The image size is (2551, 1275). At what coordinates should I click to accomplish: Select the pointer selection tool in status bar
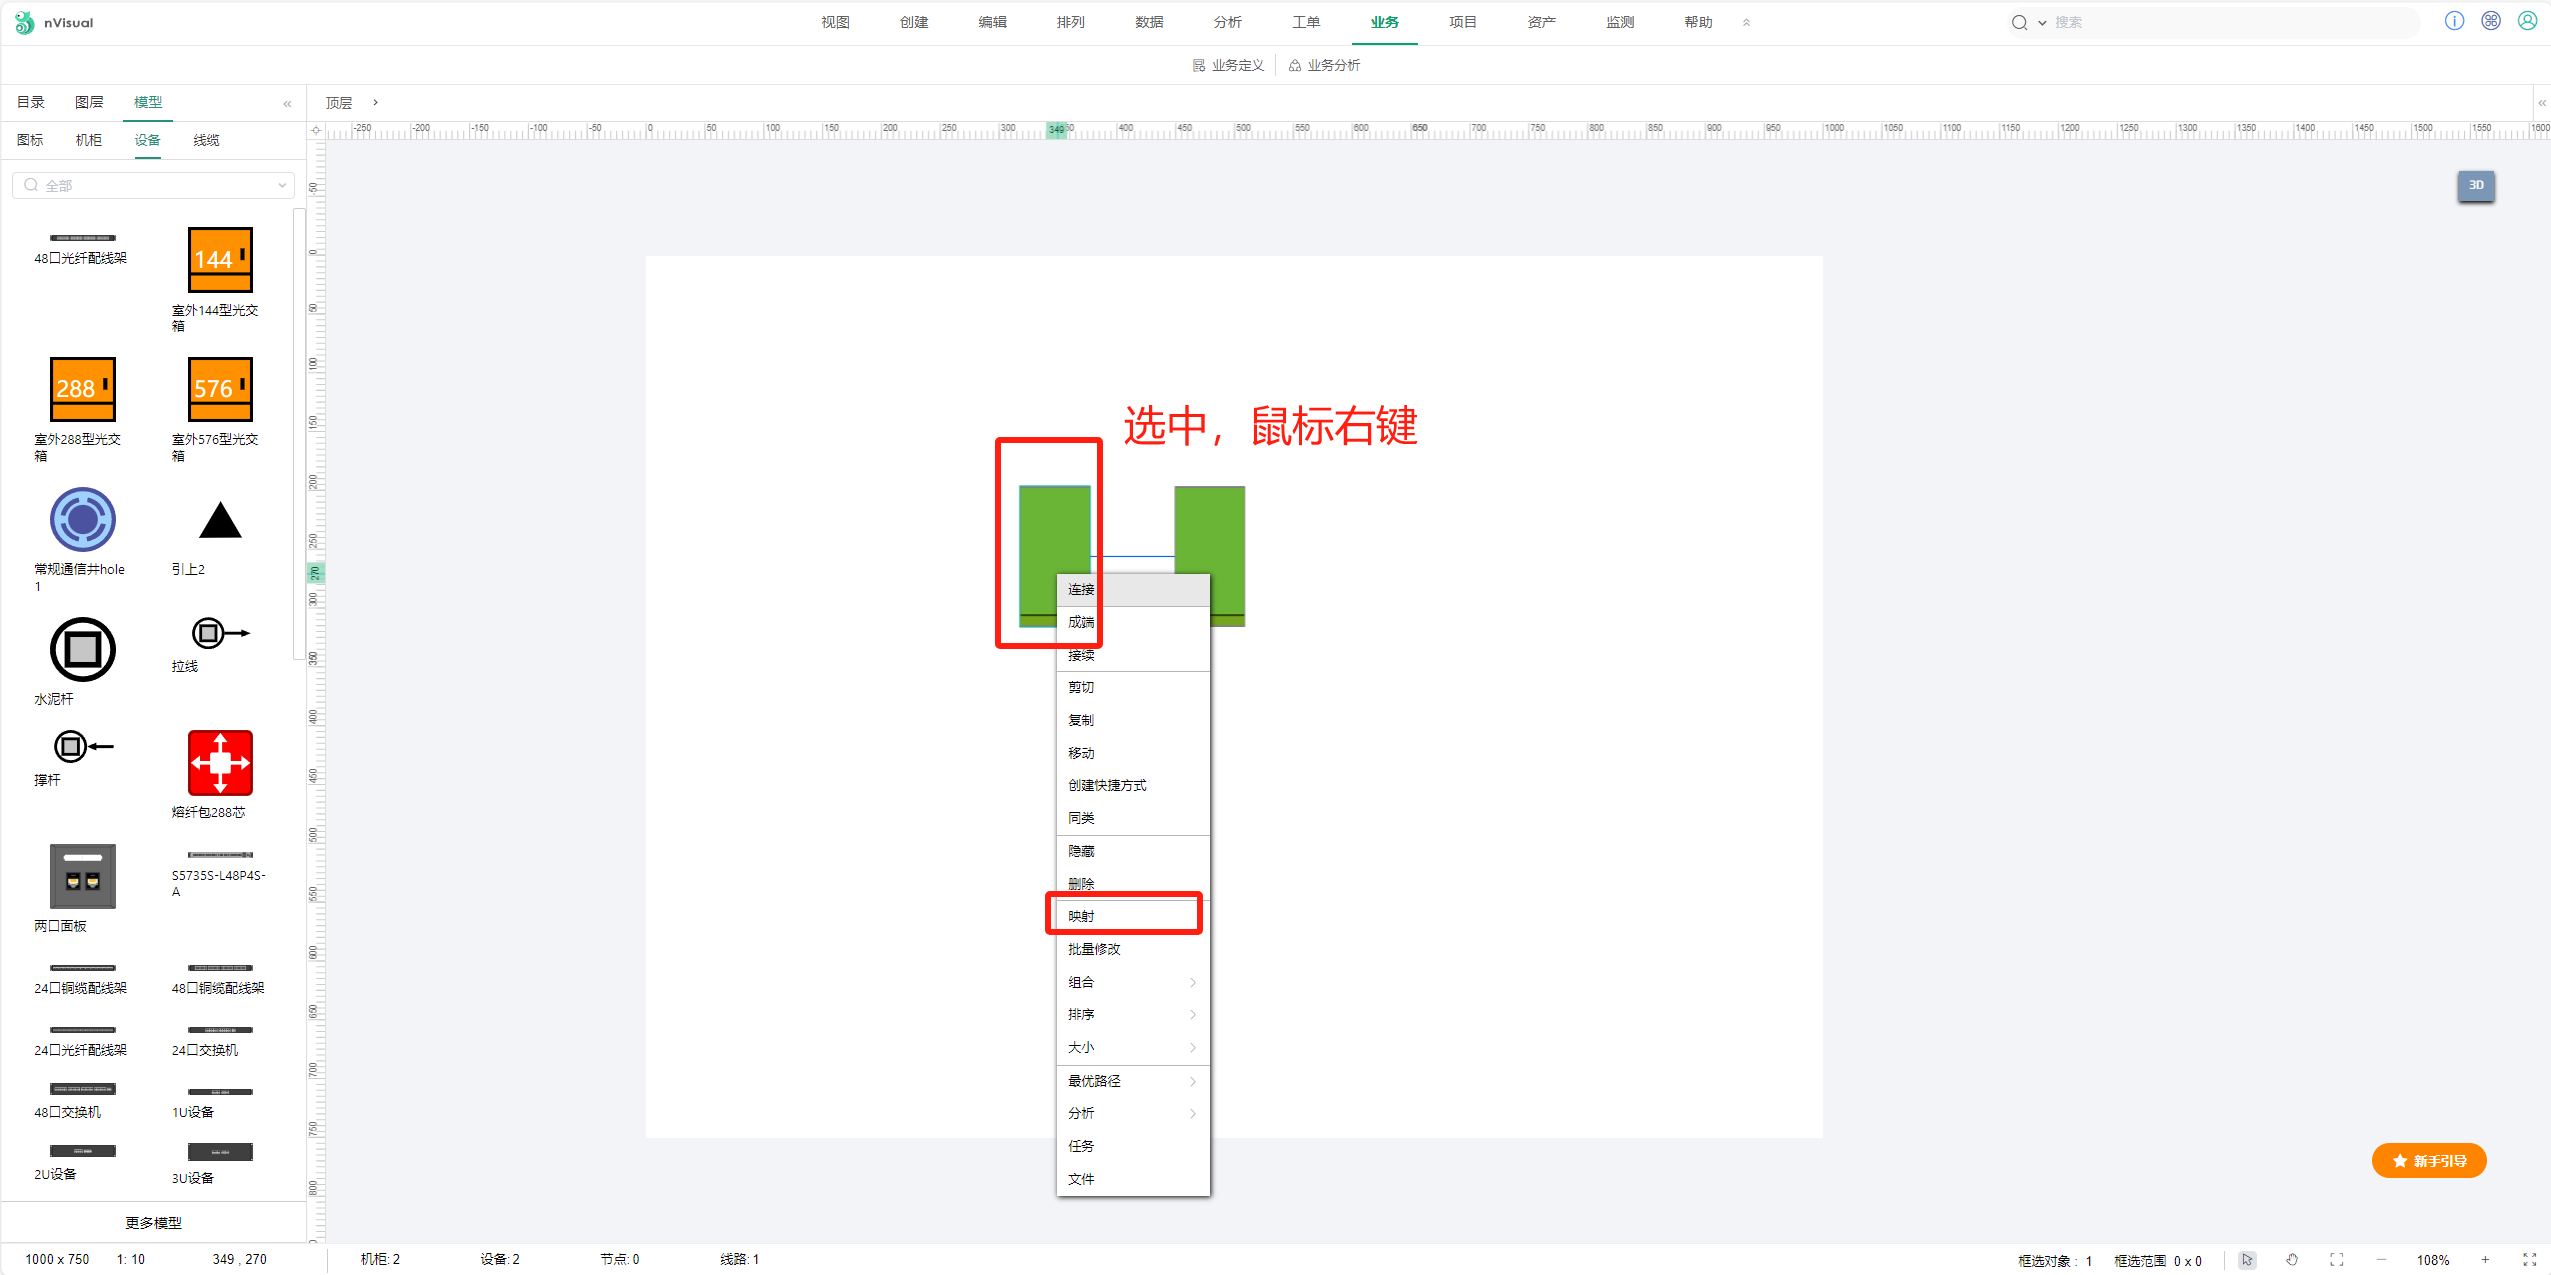(x=2247, y=1260)
